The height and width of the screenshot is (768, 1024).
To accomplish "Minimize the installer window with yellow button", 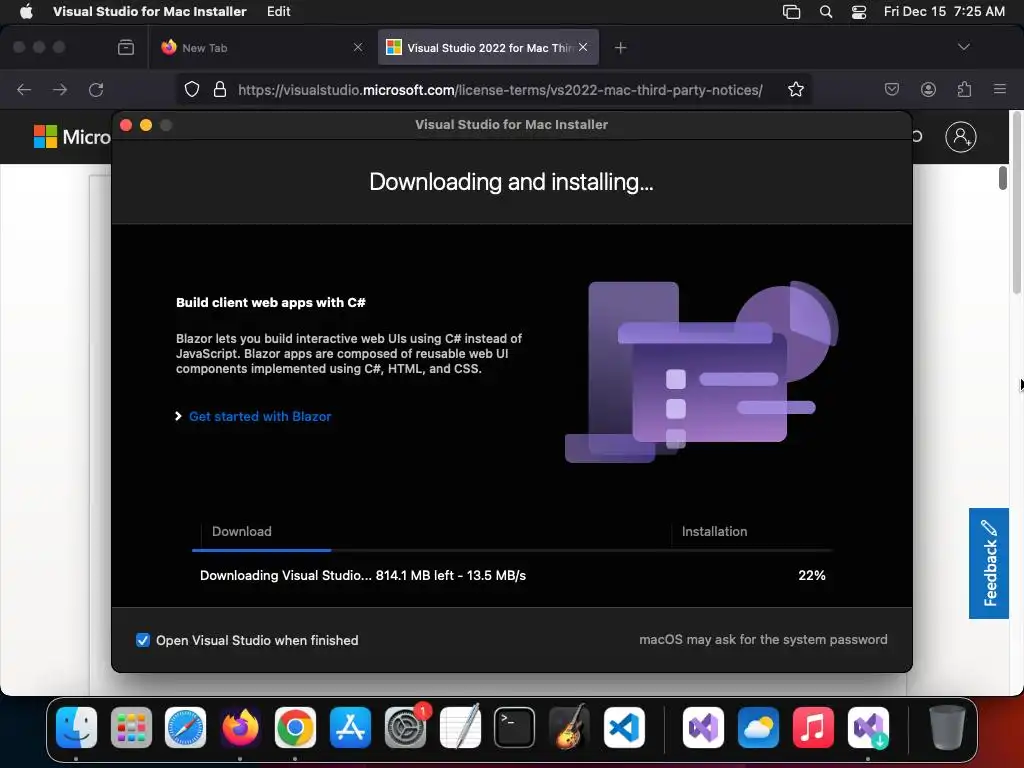I will 146,125.
